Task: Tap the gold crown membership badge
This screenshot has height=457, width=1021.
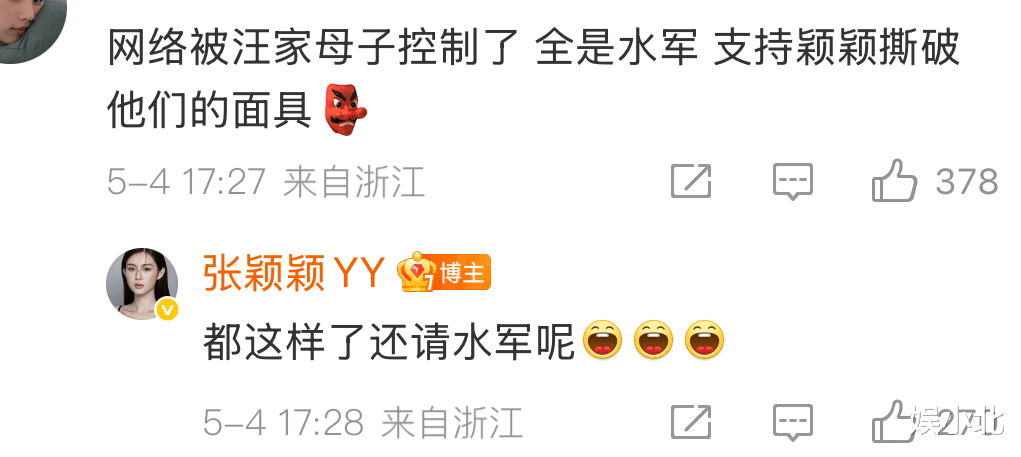Action: point(417,272)
